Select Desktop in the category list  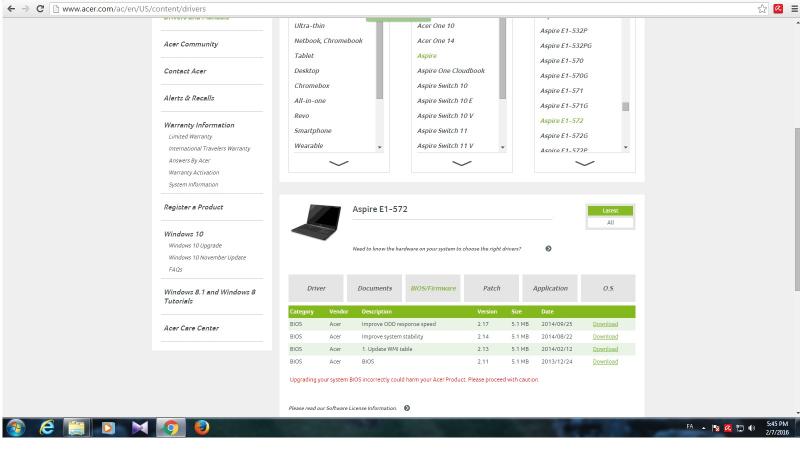click(307, 70)
